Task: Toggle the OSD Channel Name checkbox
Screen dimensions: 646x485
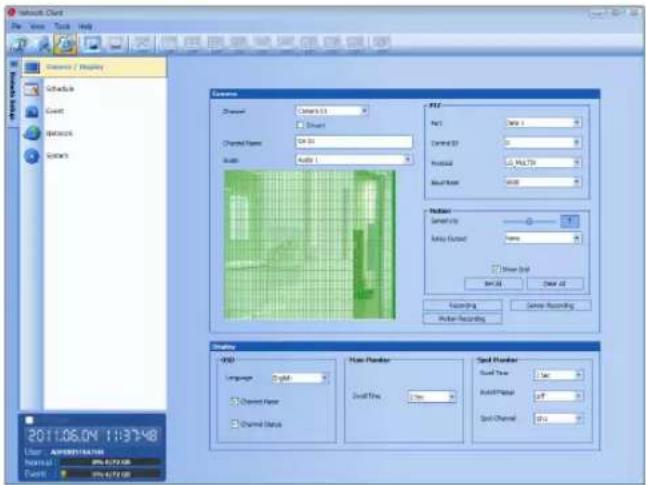Action: (234, 401)
